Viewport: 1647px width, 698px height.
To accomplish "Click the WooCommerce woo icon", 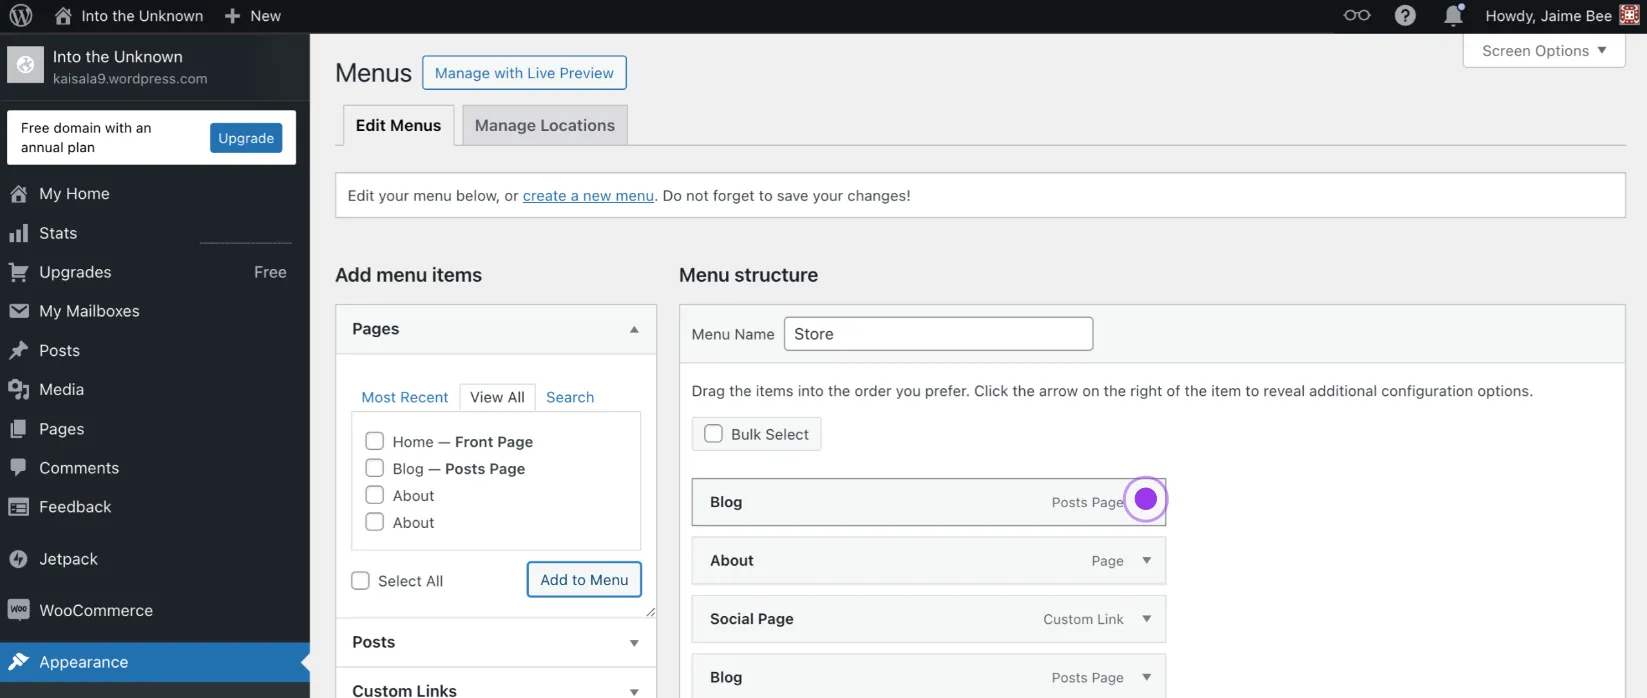I will (x=18, y=610).
